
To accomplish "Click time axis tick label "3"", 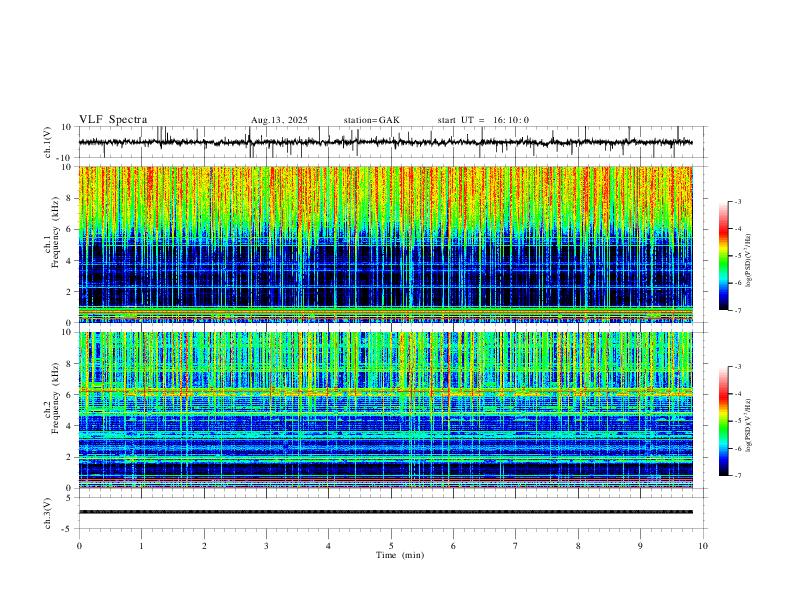I will point(266,546).
